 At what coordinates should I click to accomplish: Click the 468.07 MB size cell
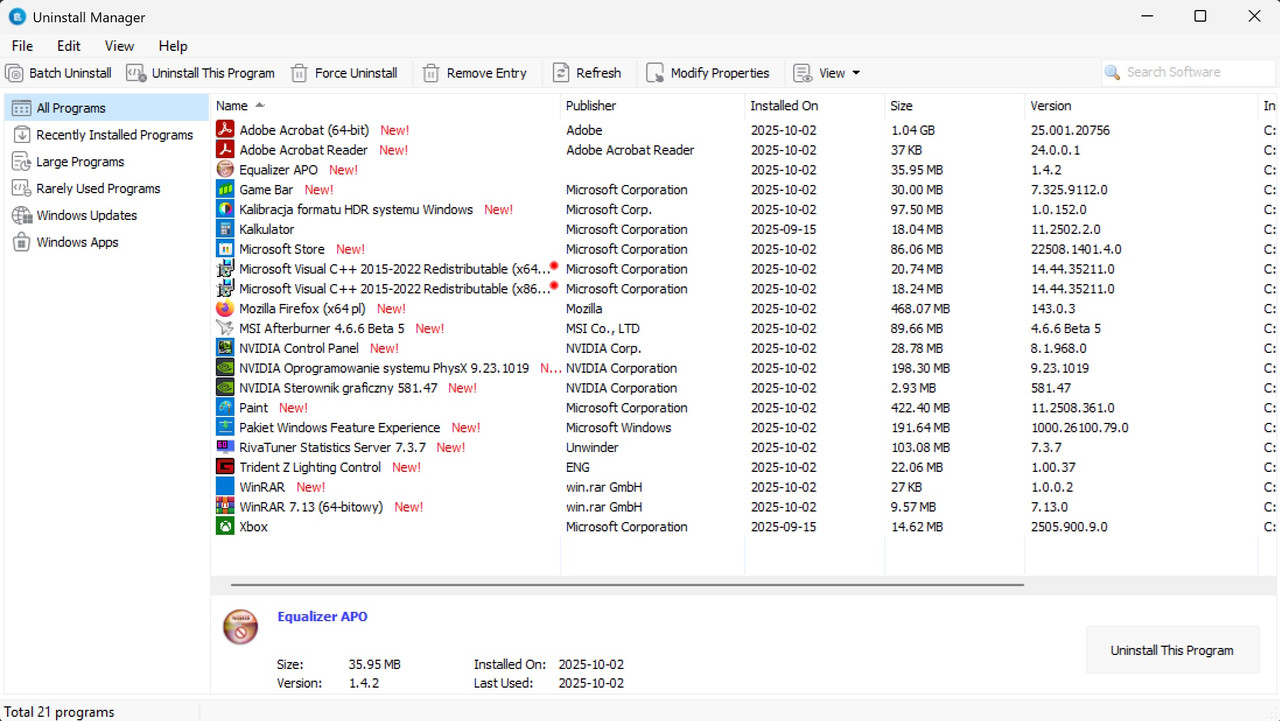tap(920, 309)
